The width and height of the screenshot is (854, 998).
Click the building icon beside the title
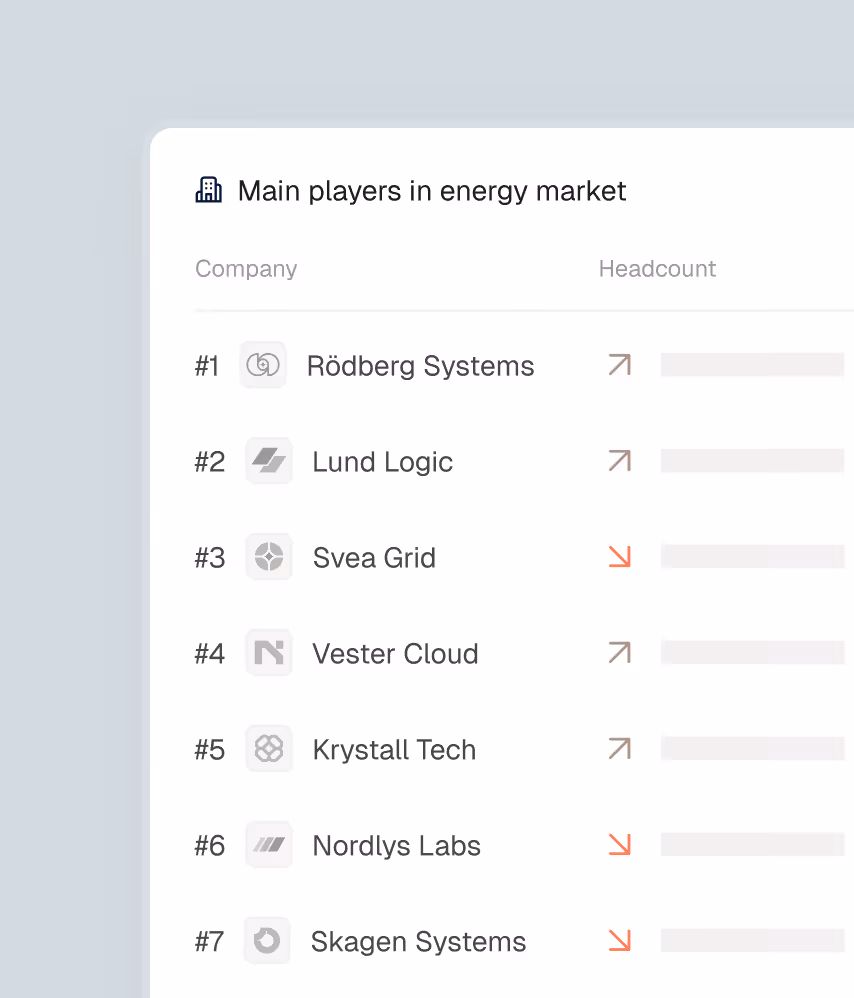[x=209, y=190]
